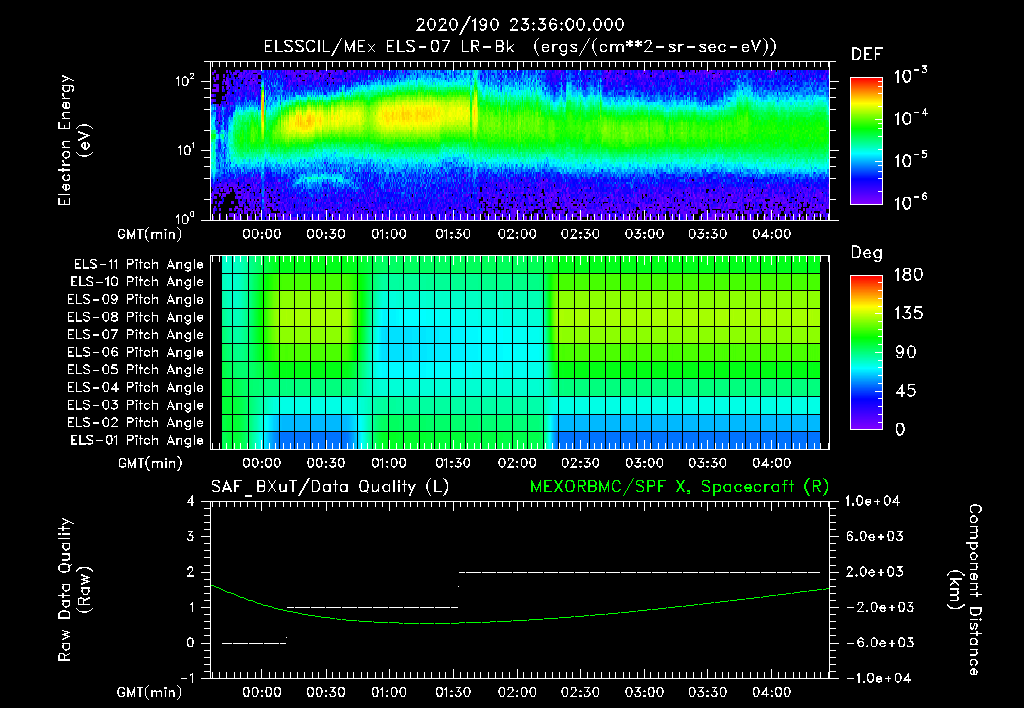Click the GMT(min) label under the data quality plot
Screen dimensions: 1024x708
point(150,692)
